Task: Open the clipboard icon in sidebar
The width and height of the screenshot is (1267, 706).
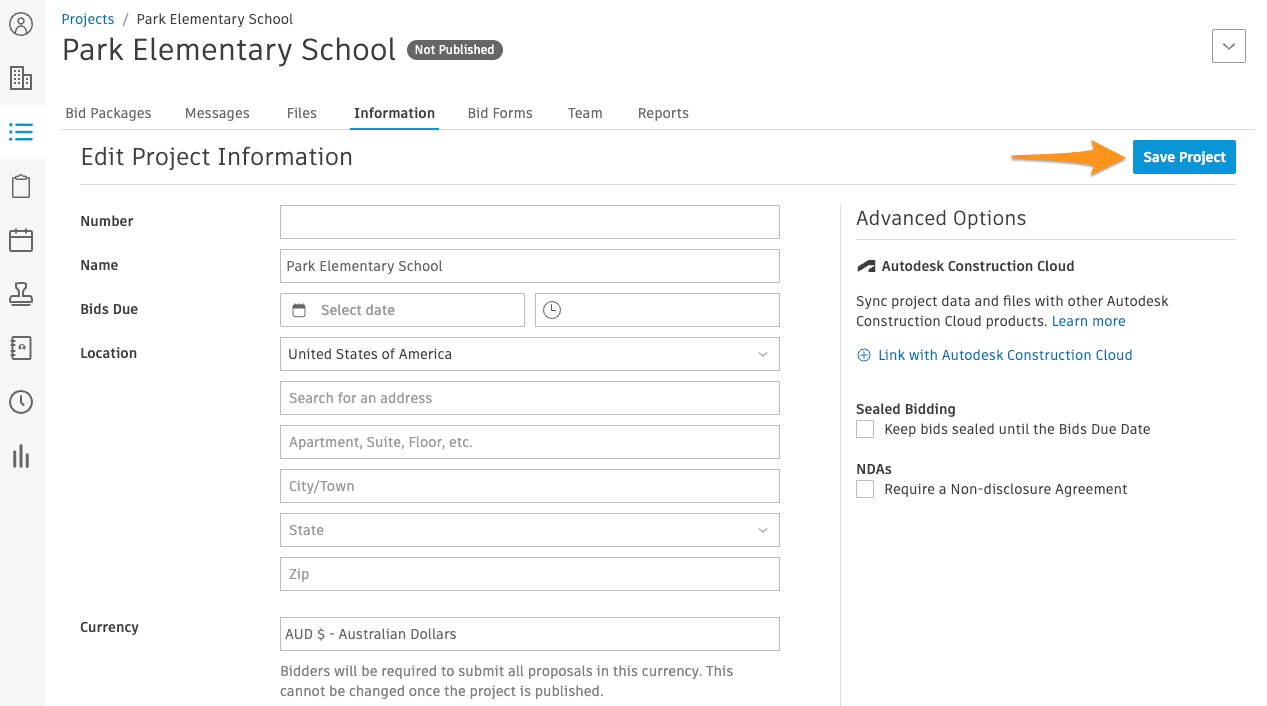Action: 21,186
